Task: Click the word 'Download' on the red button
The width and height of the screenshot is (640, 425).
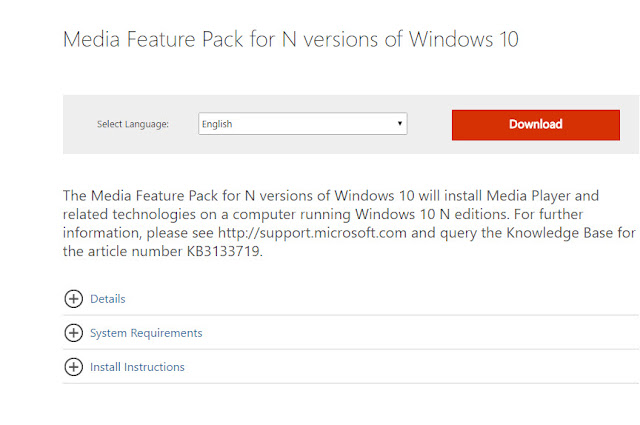Action: click(x=536, y=124)
